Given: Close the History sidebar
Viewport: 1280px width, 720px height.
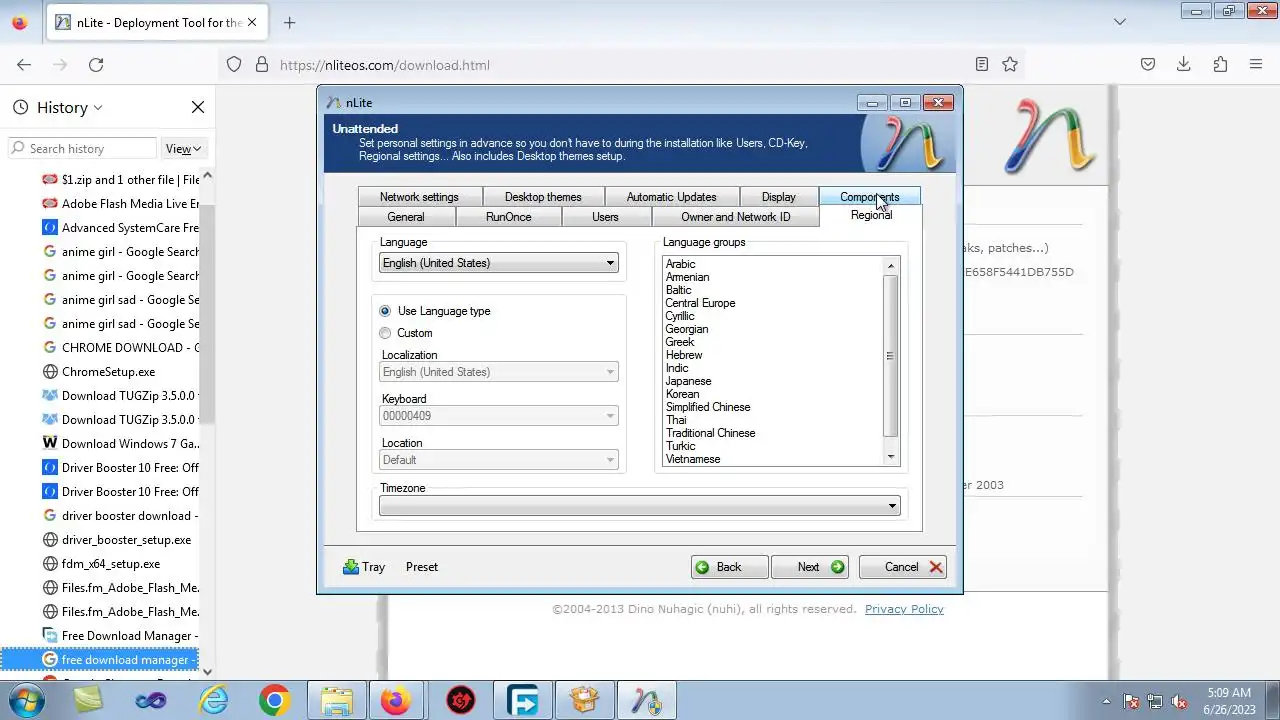Looking at the screenshot, I should (x=198, y=107).
